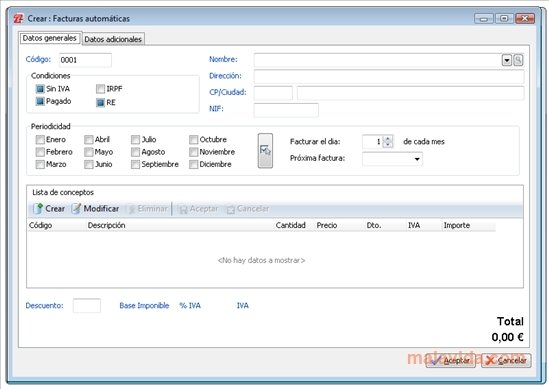Switch to the Datos adicionales tab
This screenshot has width=549, height=389.
point(113,39)
